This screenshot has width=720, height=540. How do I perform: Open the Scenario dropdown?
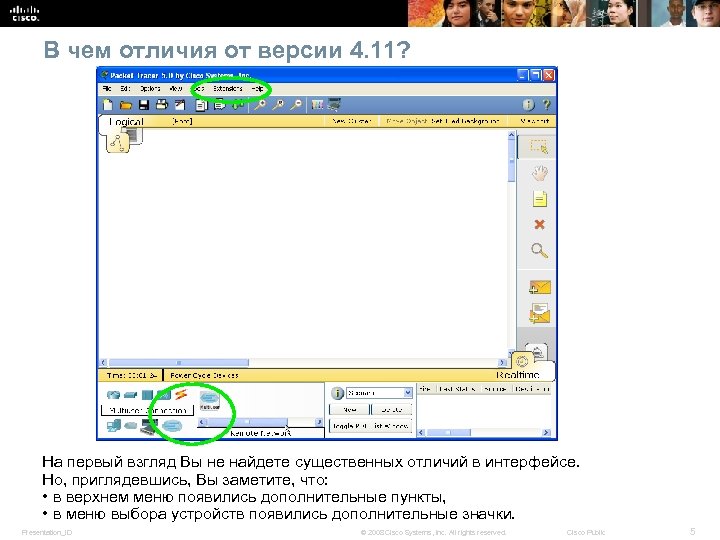(x=379, y=393)
